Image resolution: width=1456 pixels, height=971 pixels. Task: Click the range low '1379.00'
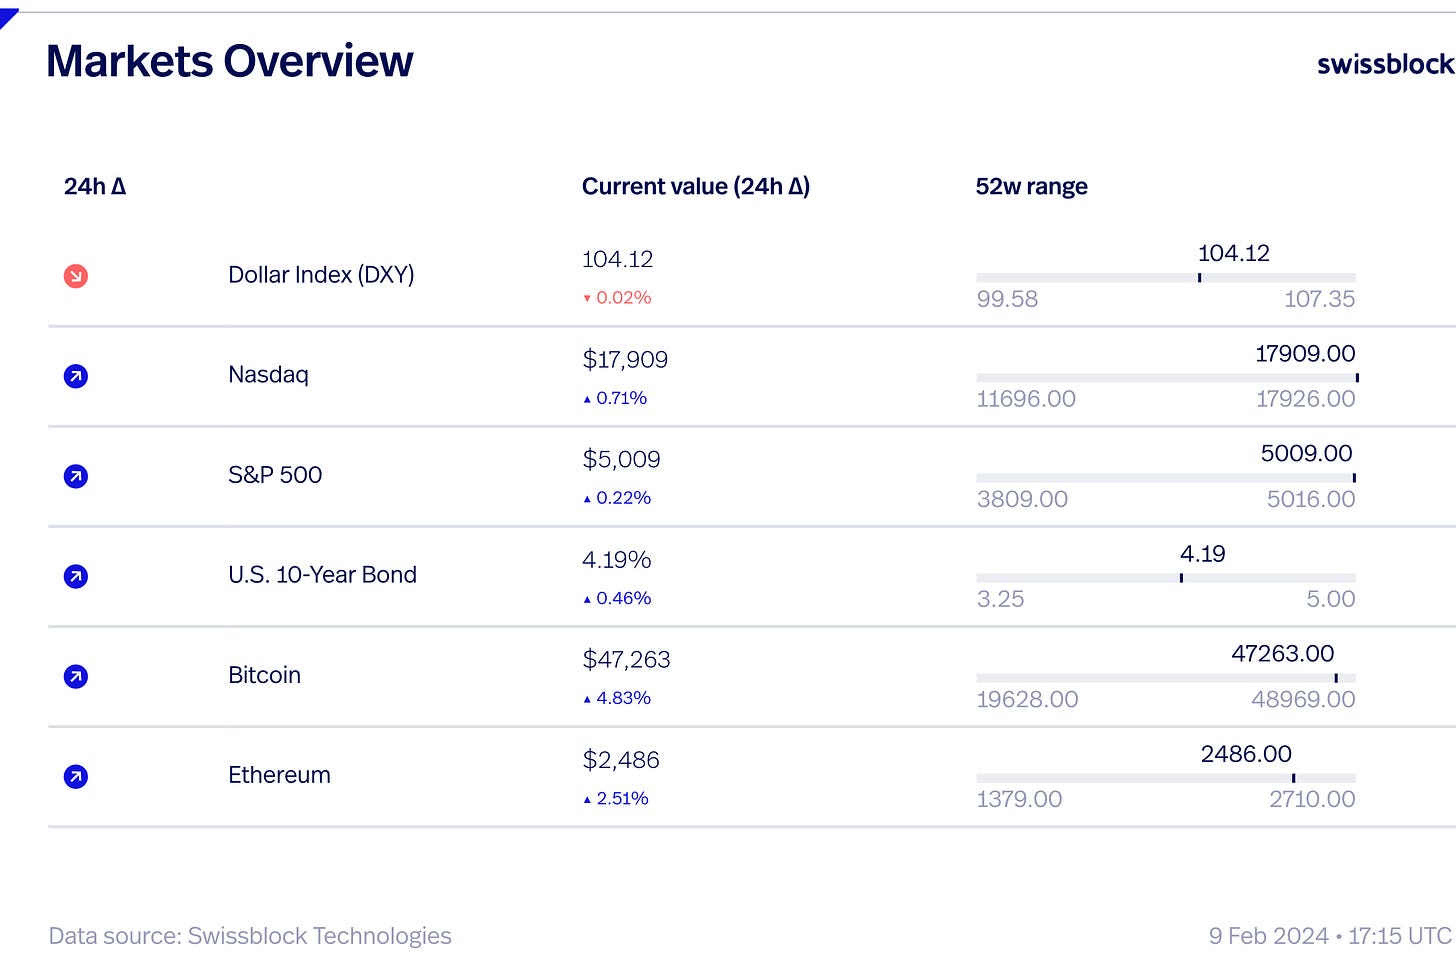[1019, 799]
